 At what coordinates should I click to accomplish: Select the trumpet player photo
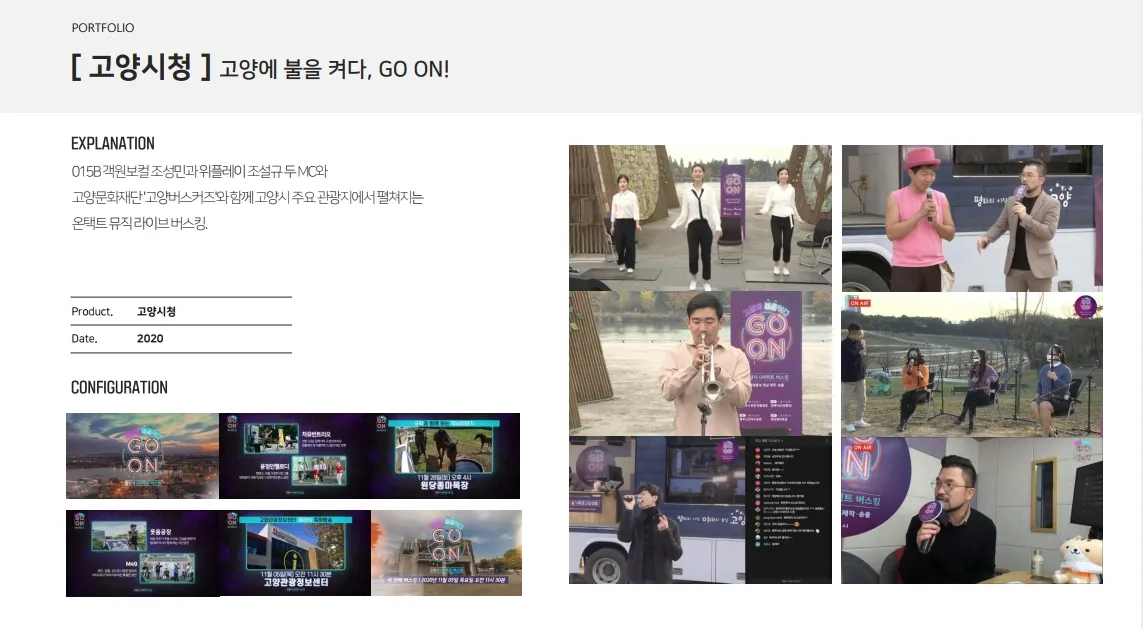(x=700, y=364)
